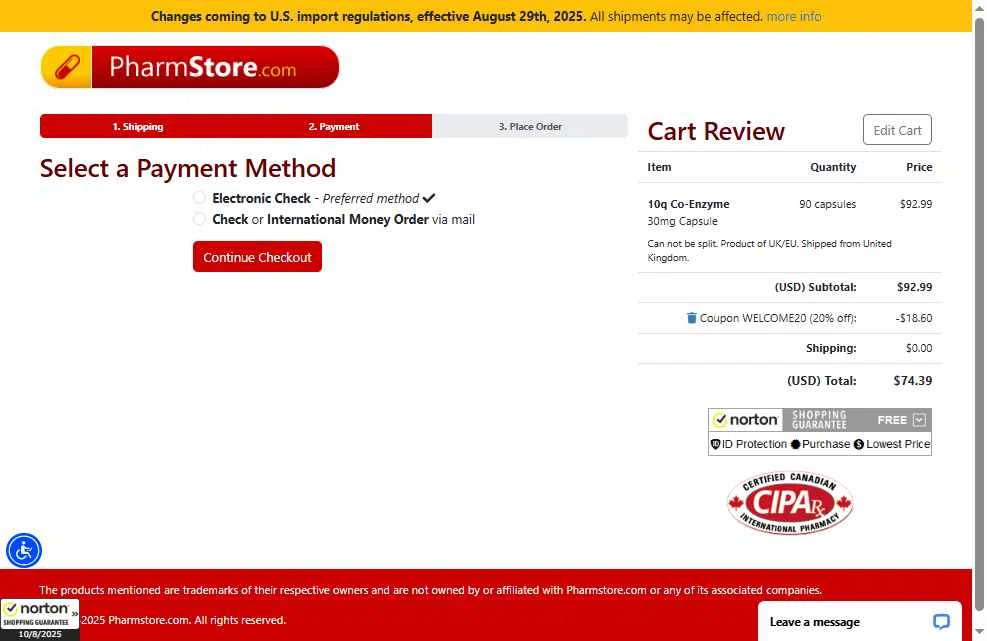
Task: Click the trademark disclaimer in the footer
Action: 431,590
